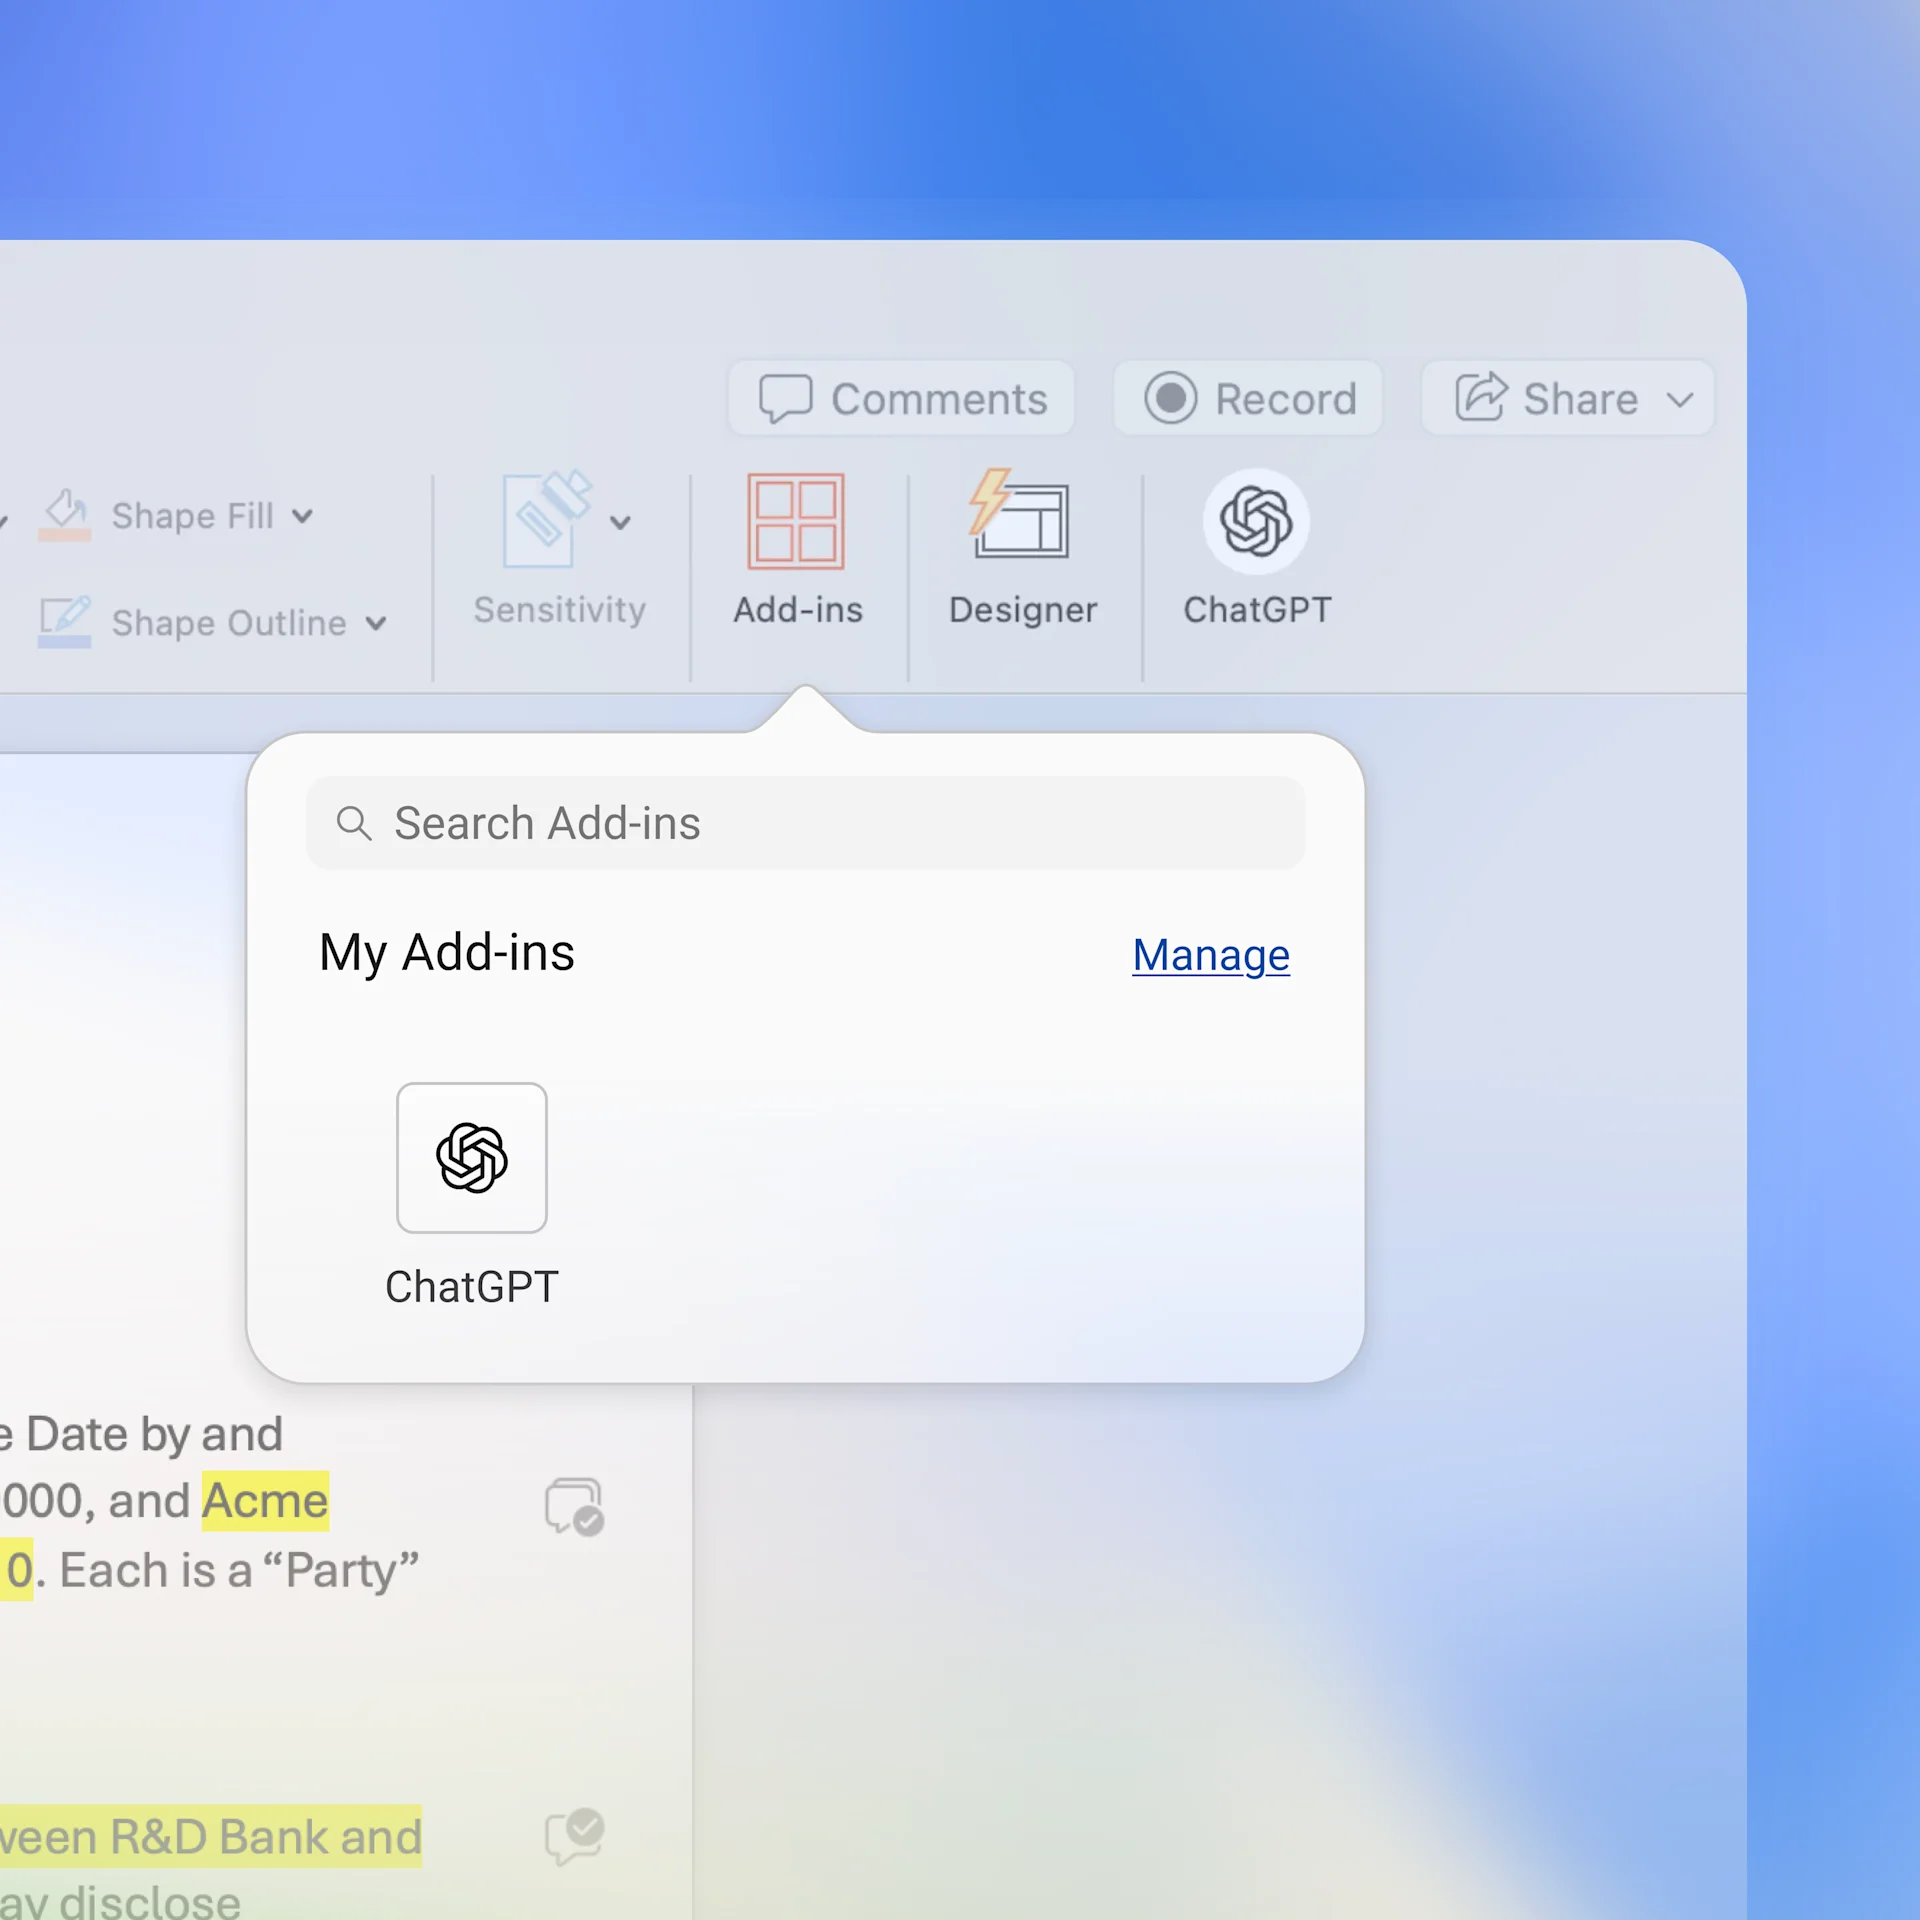Screen dimensions: 1920x1920
Task: Open the Add-ins ribbon button
Action: [x=797, y=550]
